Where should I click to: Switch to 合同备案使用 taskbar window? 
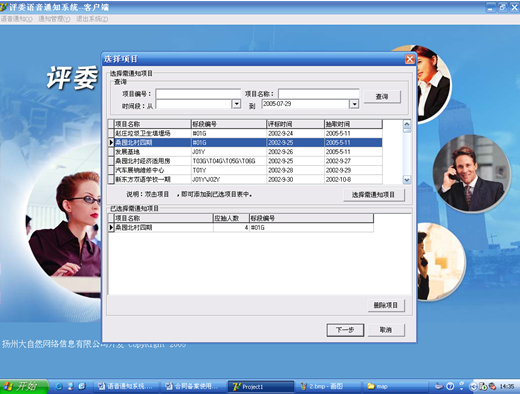click(x=193, y=387)
